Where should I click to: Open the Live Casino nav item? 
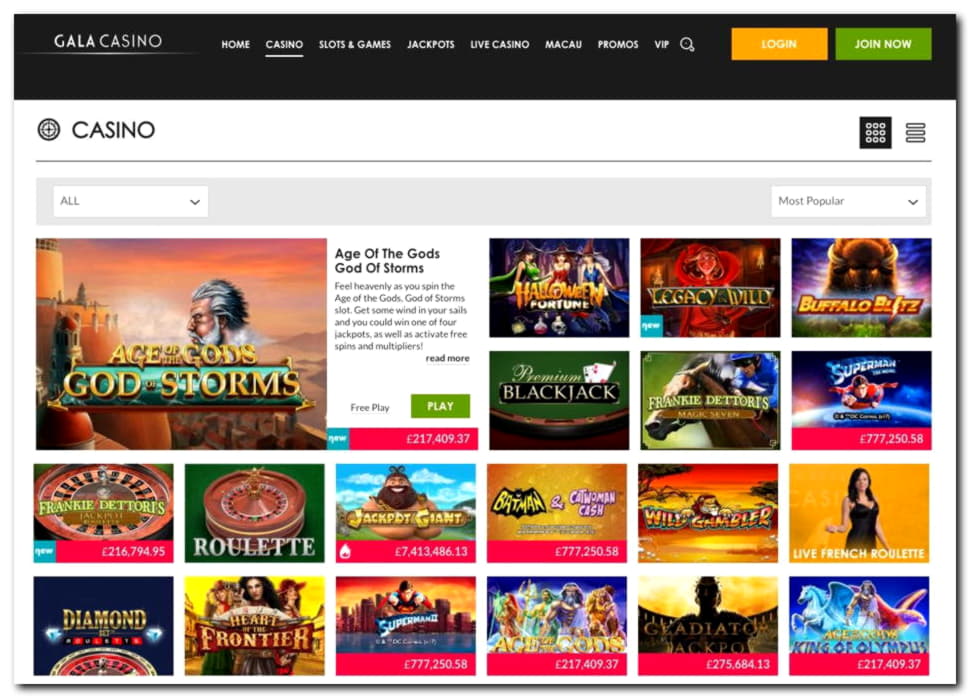pos(500,45)
